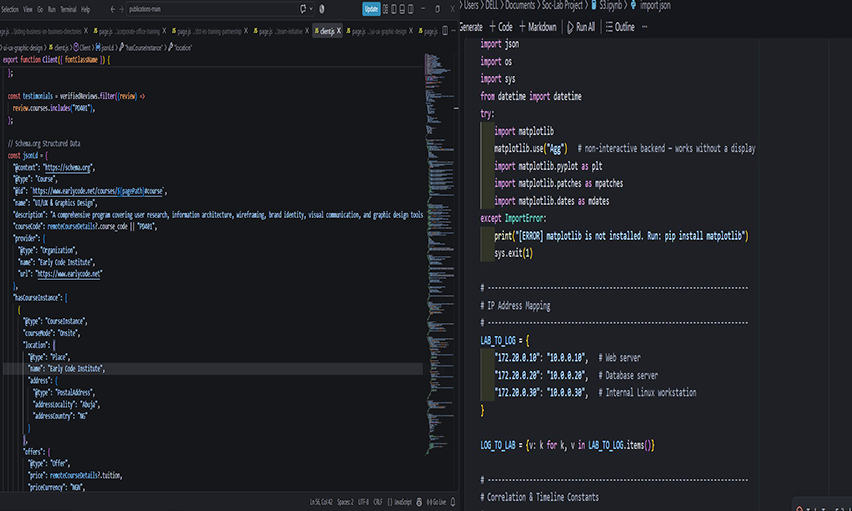Open the View menu
This screenshot has width=852, height=511.
[x=28, y=9]
